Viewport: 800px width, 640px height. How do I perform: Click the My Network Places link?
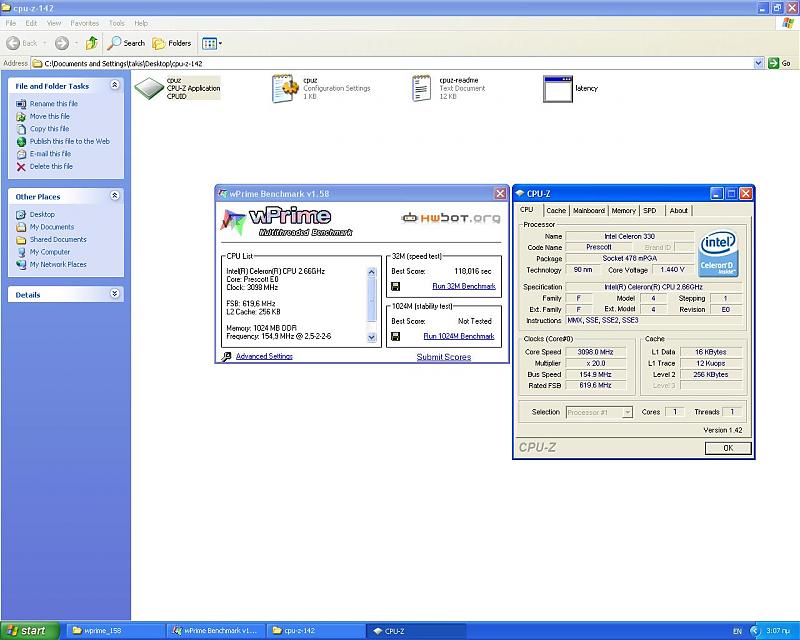(x=58, y=264)
